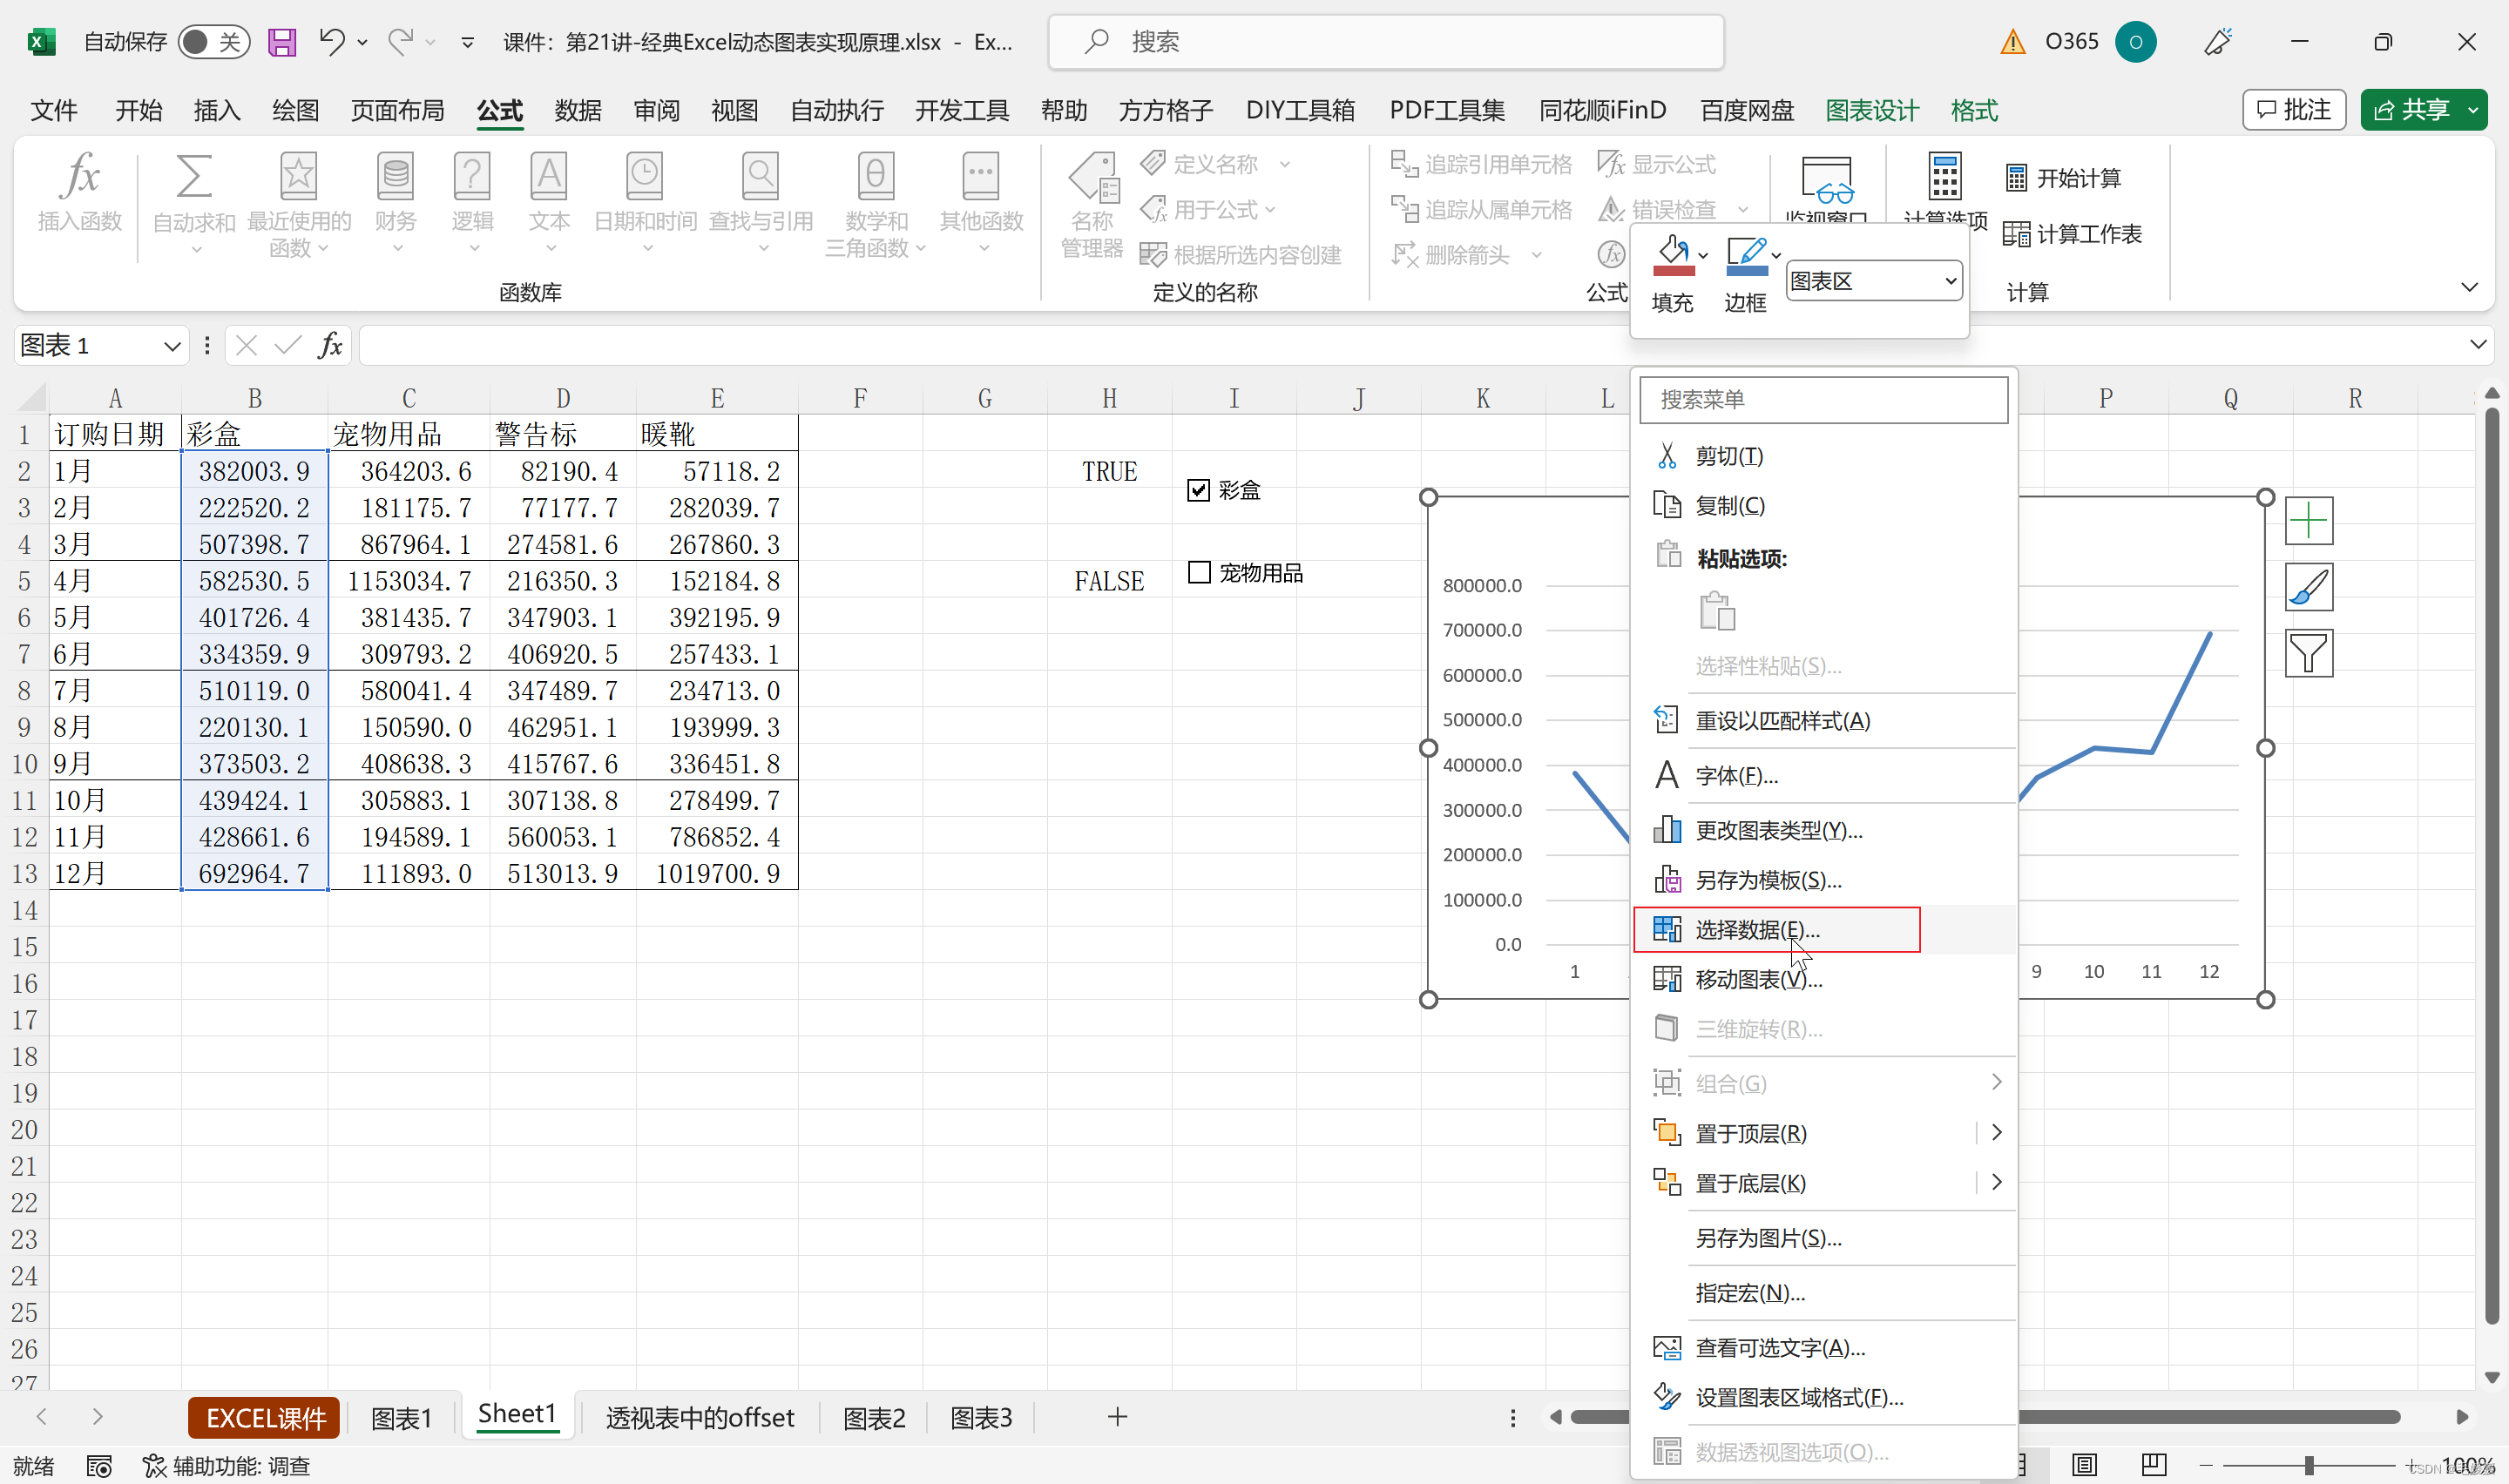
Task: Click 计算工作表 calculate sheet button
Action: [x=2072, y=233]
